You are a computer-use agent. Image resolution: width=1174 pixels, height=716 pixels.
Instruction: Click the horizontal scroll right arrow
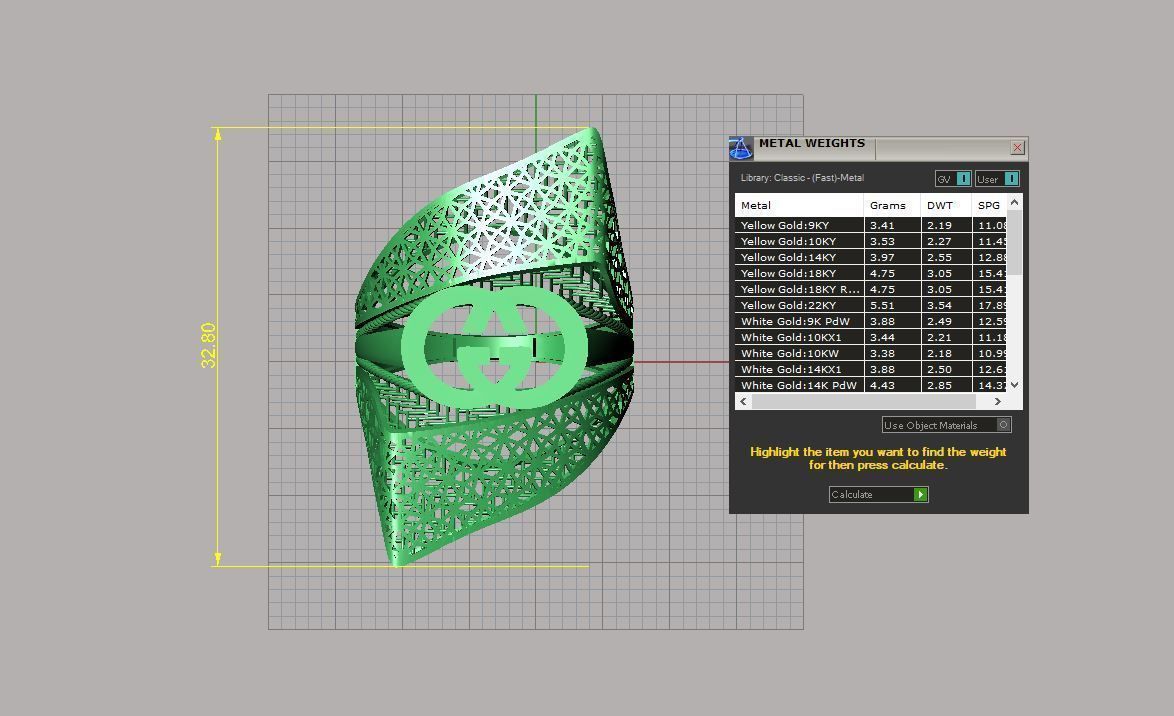tap(997, 401)
